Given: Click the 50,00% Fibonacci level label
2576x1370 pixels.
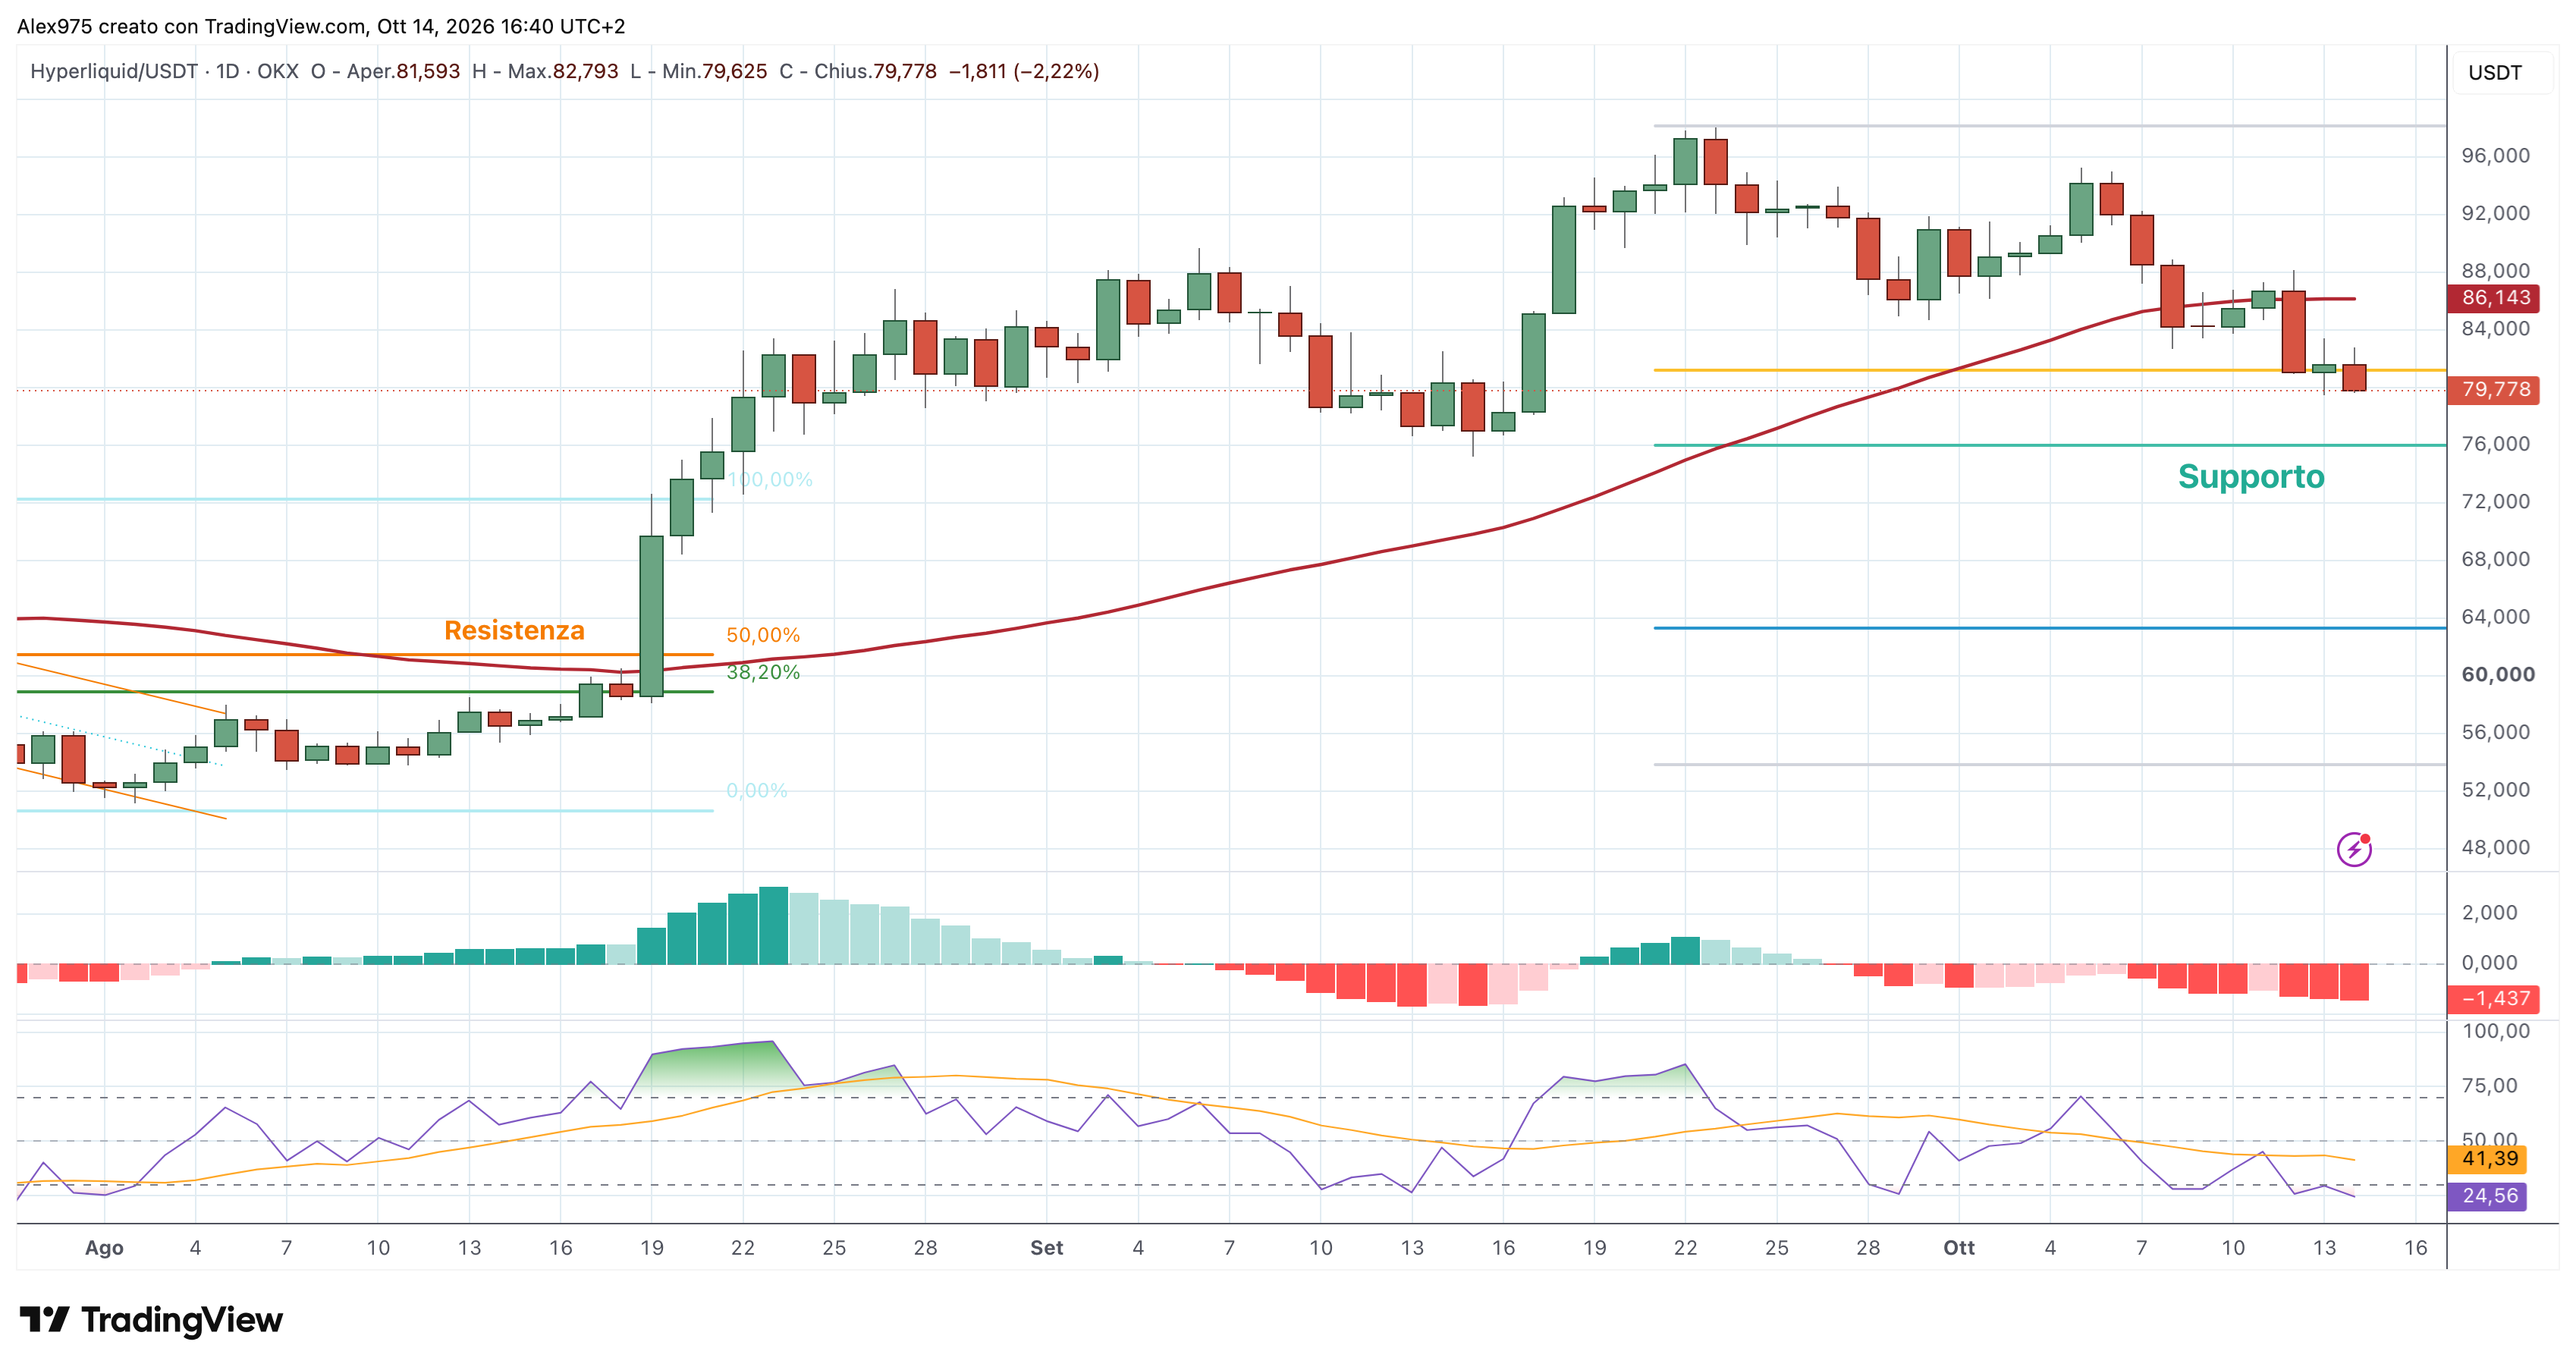Looking at the screenshot, I should tap(763, 635).
